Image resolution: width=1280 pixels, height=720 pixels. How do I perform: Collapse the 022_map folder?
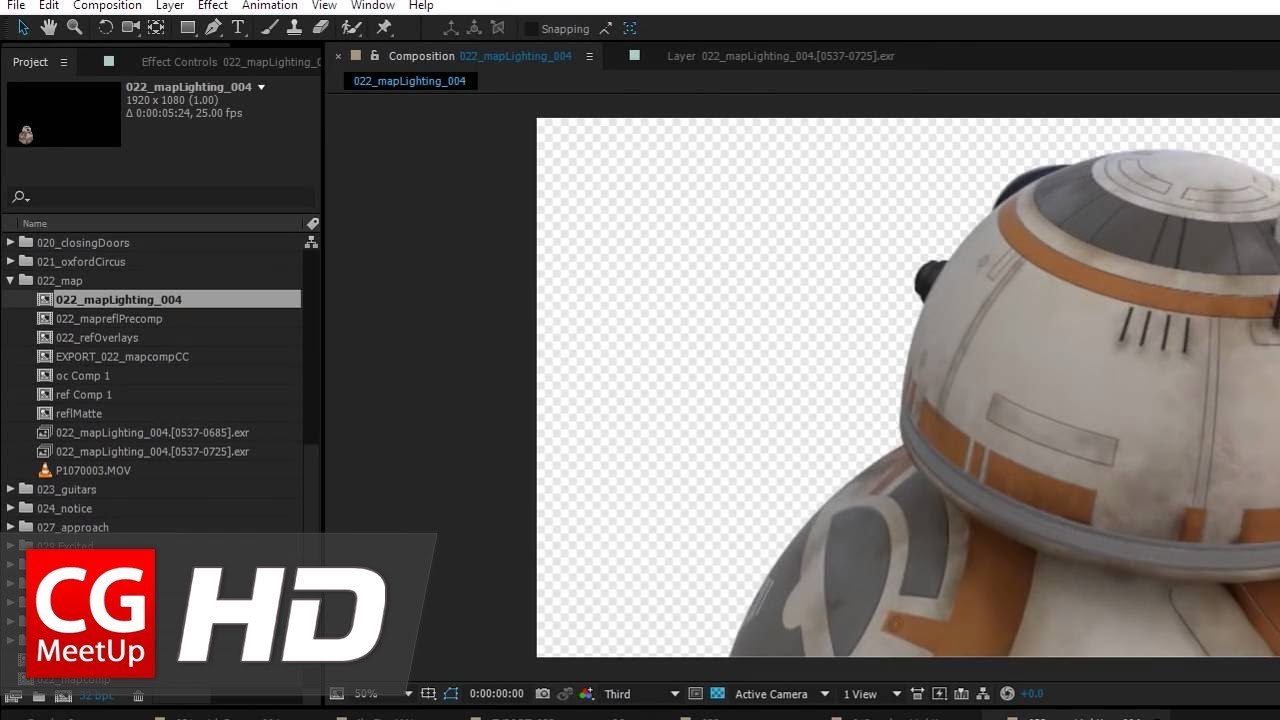(x=11, y=280)
